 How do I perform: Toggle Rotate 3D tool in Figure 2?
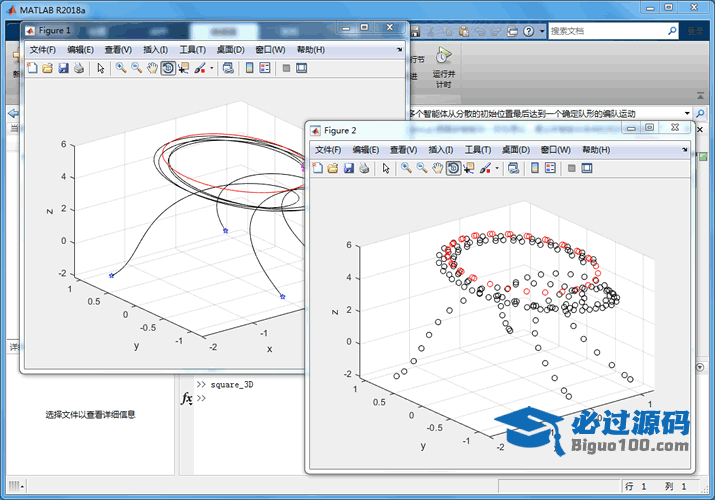tap(453, 168)
